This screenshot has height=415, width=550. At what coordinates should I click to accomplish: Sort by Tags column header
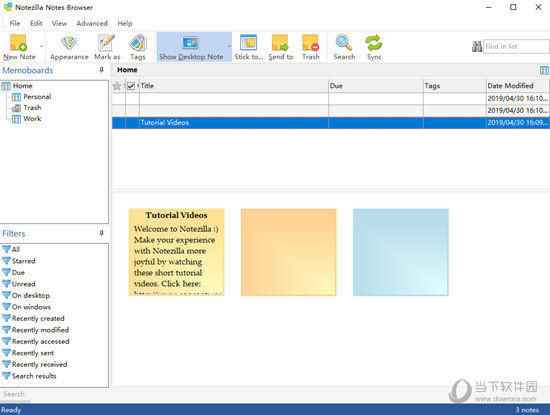point(455,86)
